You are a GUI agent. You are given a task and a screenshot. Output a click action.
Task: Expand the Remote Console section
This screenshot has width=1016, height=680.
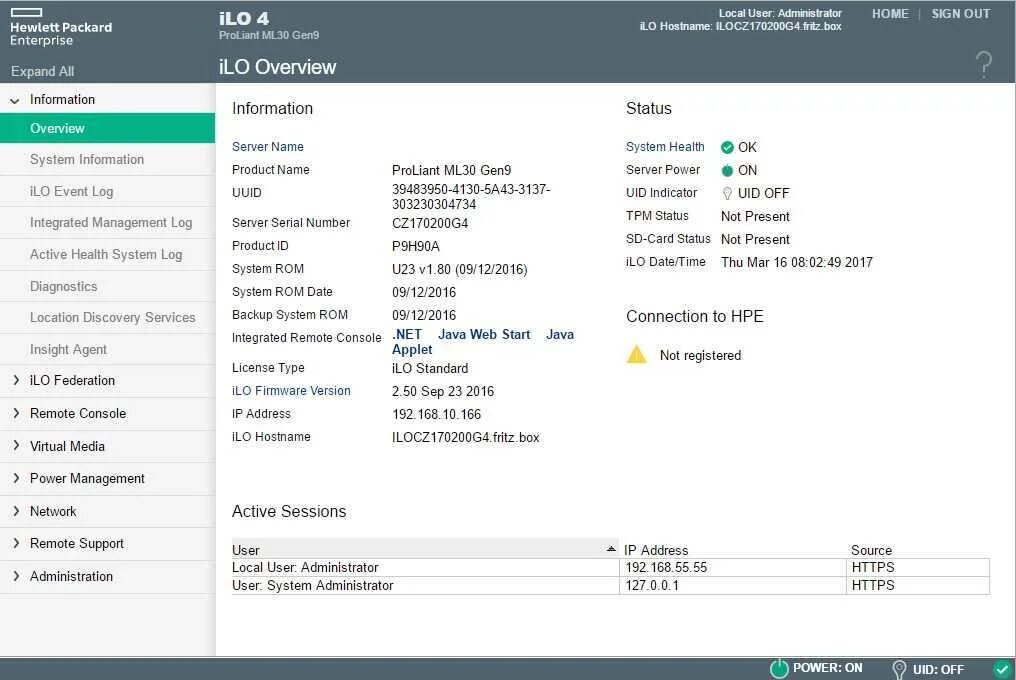click(x=16, y=413)
